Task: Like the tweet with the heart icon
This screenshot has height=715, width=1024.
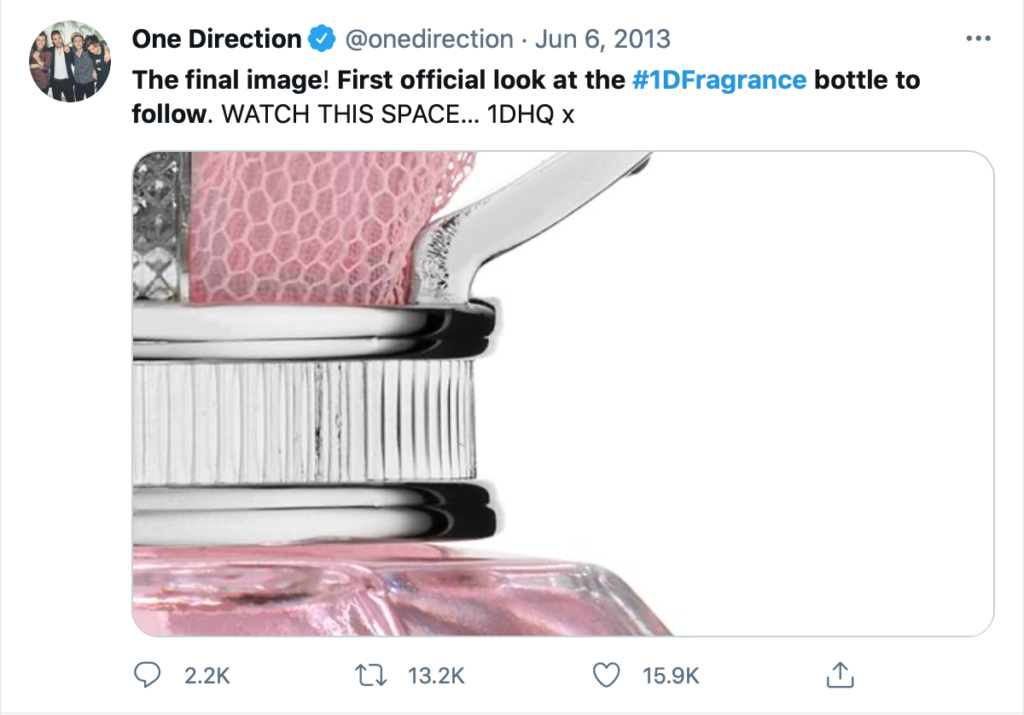Action: [x=606, y=675]
